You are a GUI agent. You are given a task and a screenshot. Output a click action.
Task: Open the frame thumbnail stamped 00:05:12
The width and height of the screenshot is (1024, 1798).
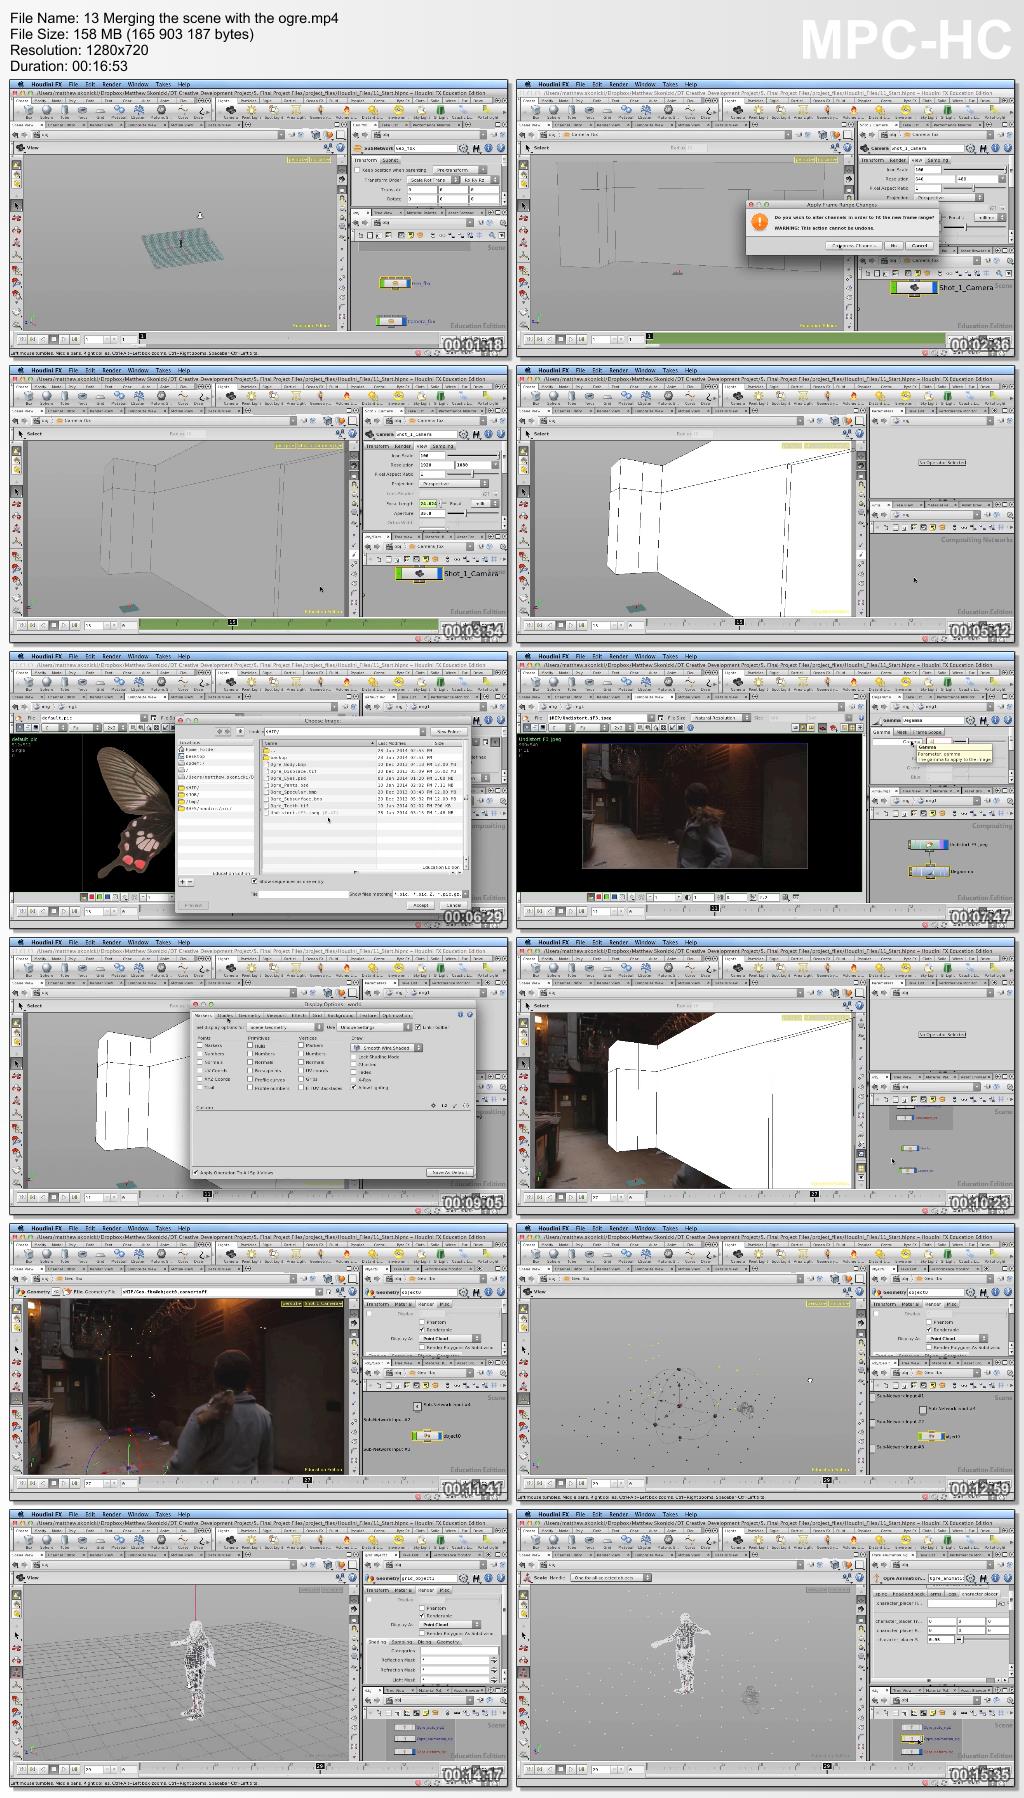(766, 505)
